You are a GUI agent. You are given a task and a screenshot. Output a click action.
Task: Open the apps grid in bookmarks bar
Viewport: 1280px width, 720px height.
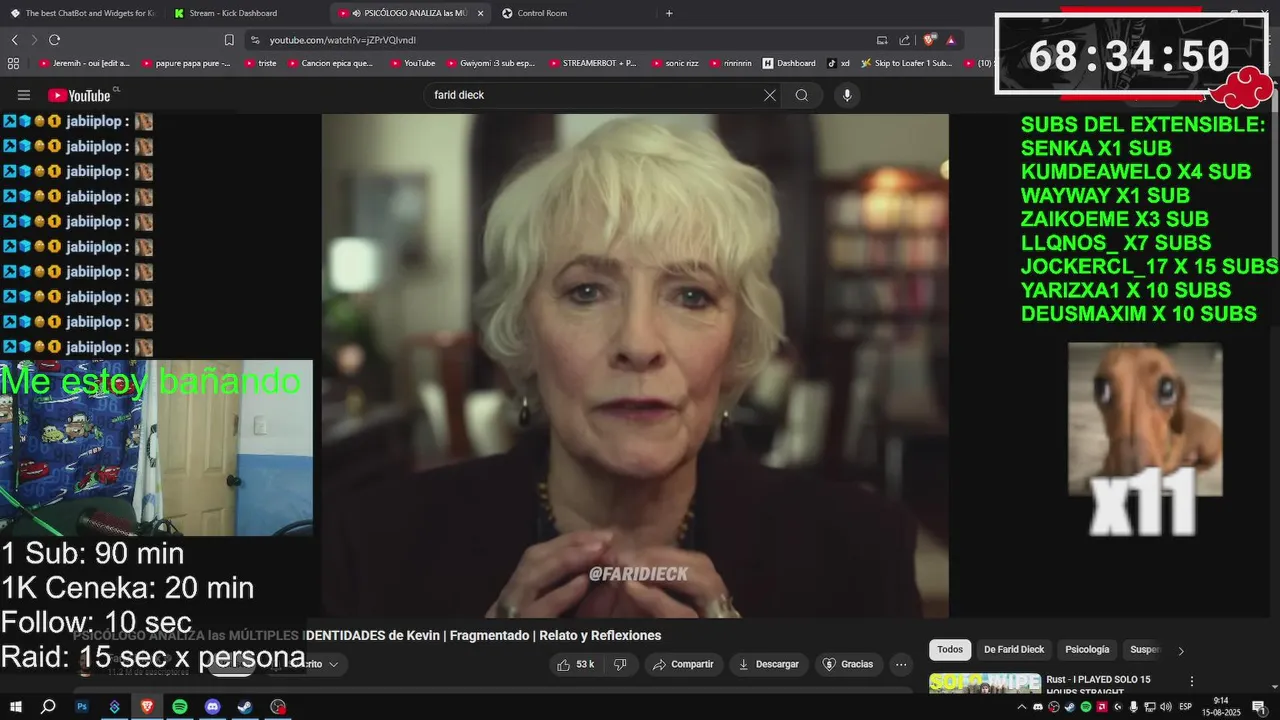click(13, 63)
